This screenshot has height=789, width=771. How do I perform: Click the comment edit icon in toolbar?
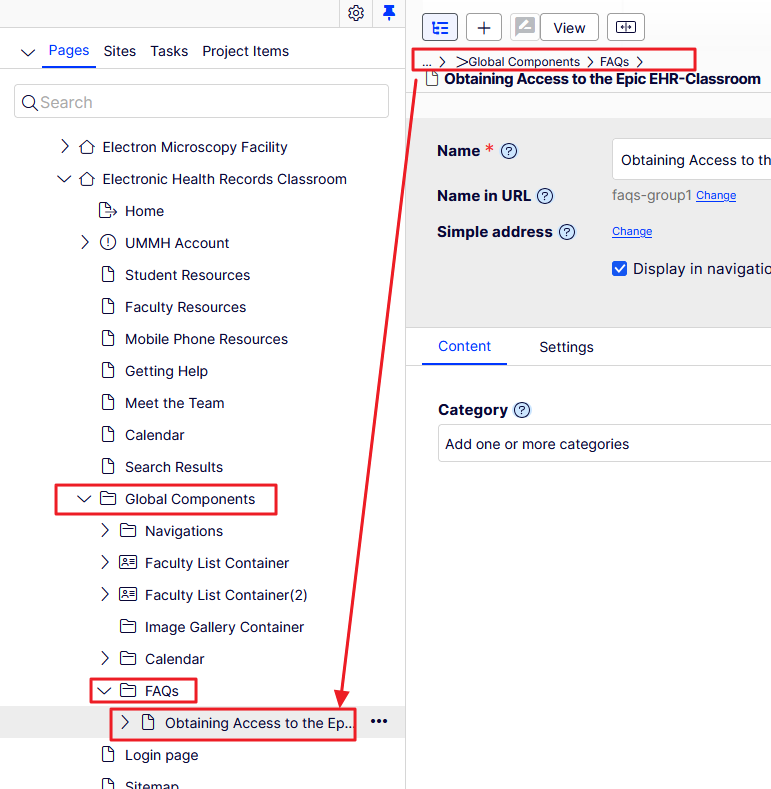[x=524, y=27]
